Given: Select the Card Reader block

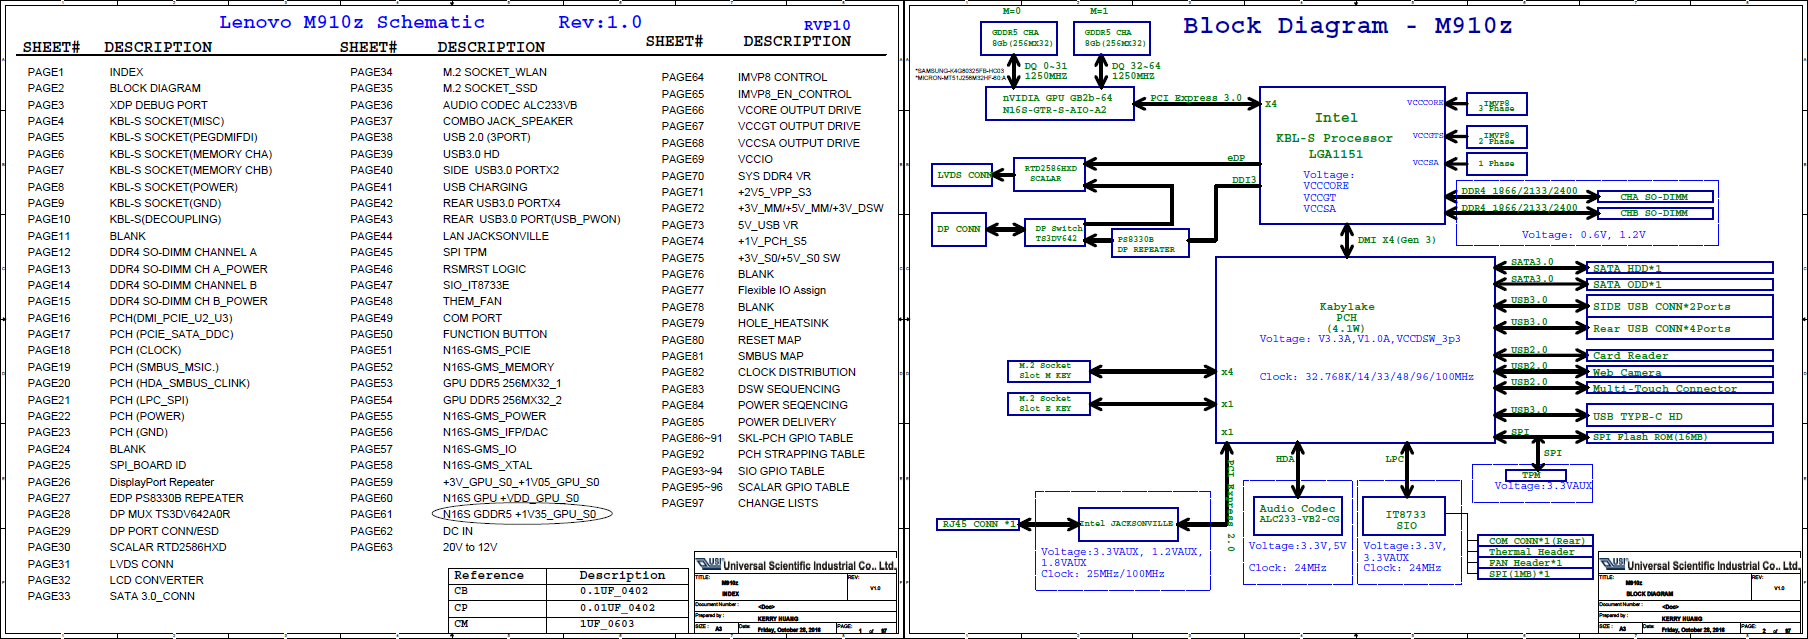Looking at the screenshot, I should pyautogui.click(x=1680, y=355).
